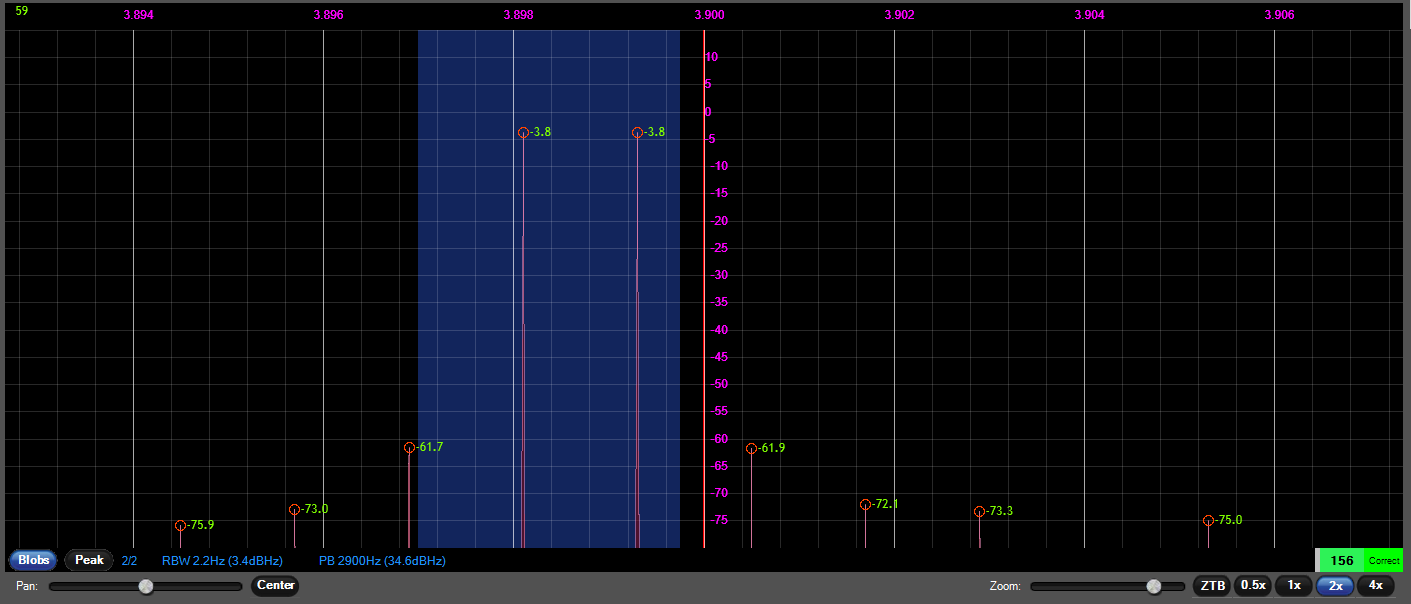Click the PB 2900Hz passband label
This screenshot has width=1411, height=604.
pyautogui.click(x=381, y=560)
